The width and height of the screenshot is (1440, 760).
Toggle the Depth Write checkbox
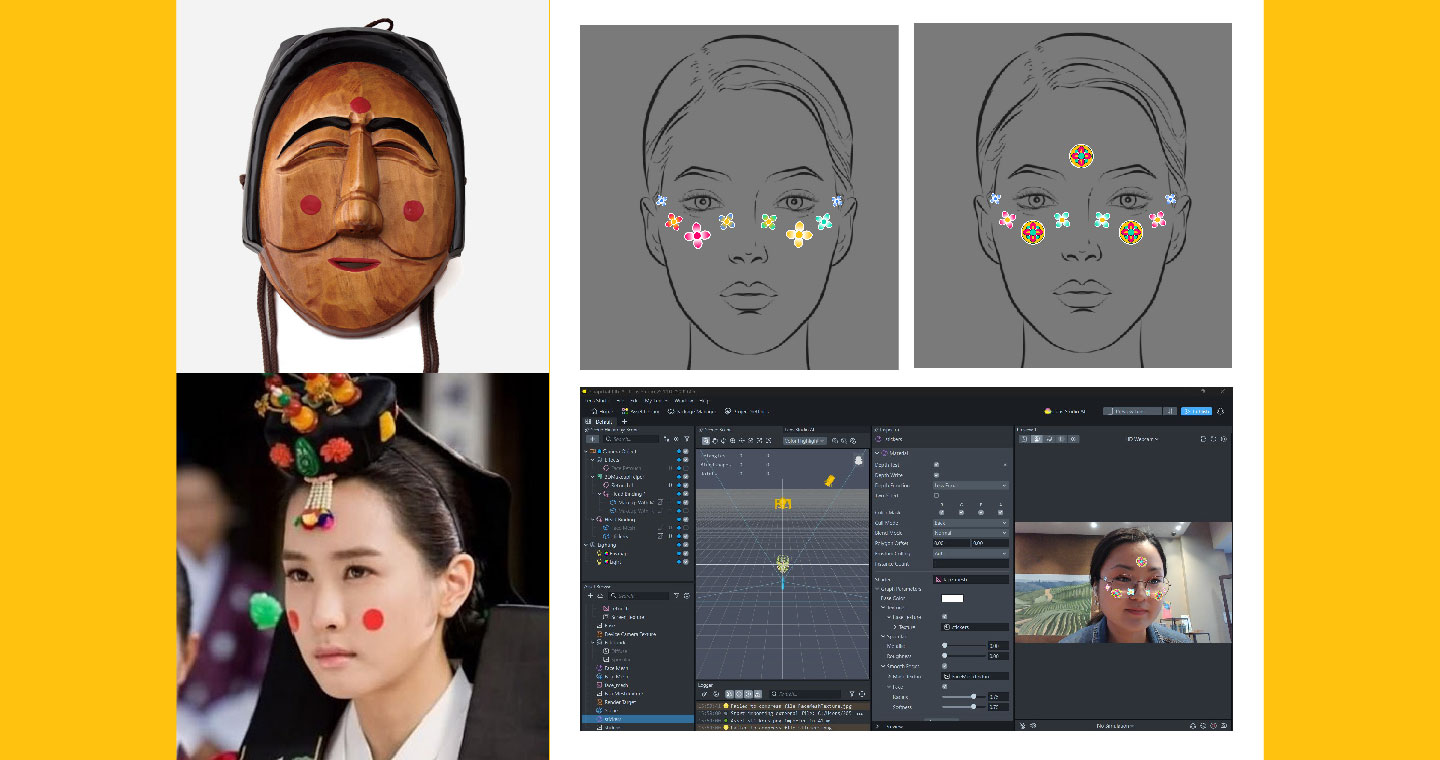(x=936, y=475)
